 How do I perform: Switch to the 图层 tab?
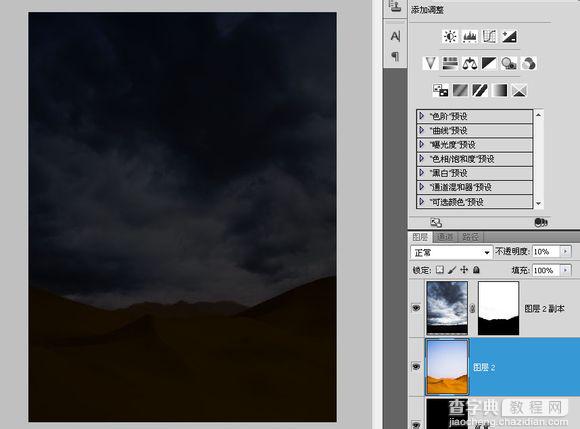pos(420,237)
